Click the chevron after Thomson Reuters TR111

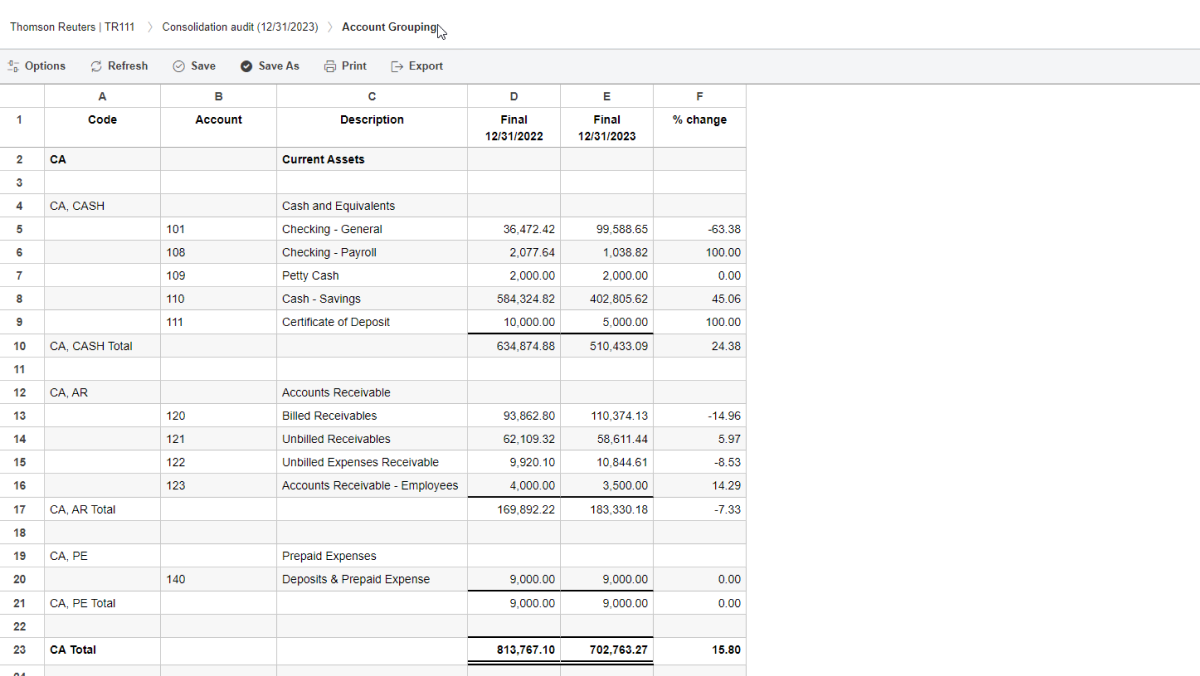tap(150, 27)
